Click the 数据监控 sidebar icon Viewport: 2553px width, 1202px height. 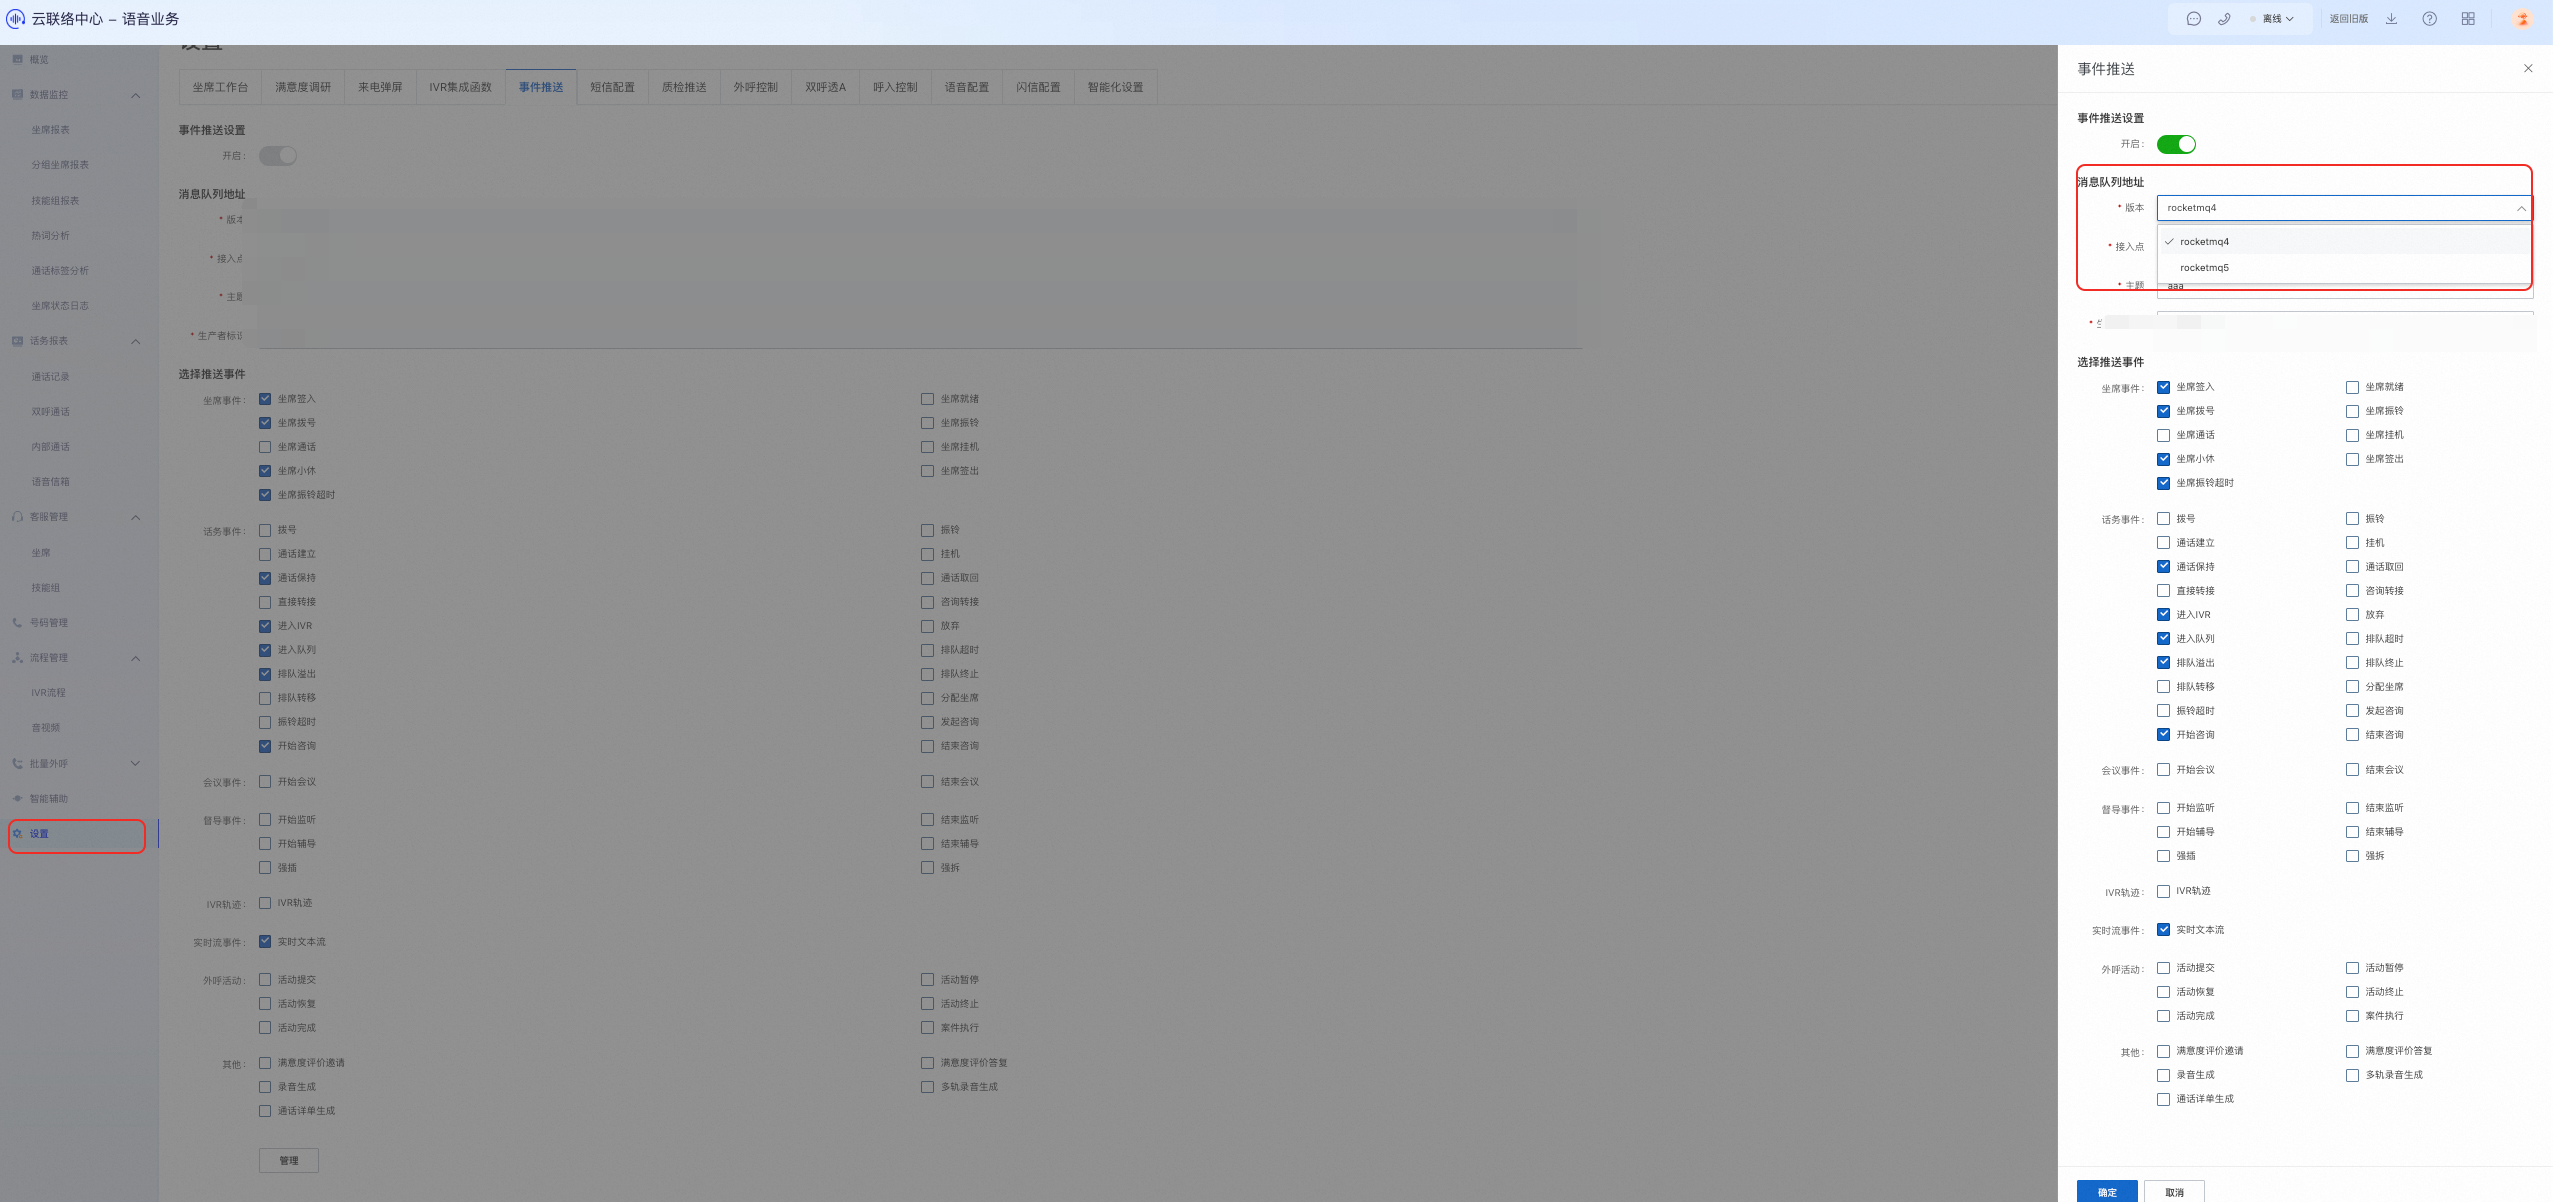(x=17, y=94)
